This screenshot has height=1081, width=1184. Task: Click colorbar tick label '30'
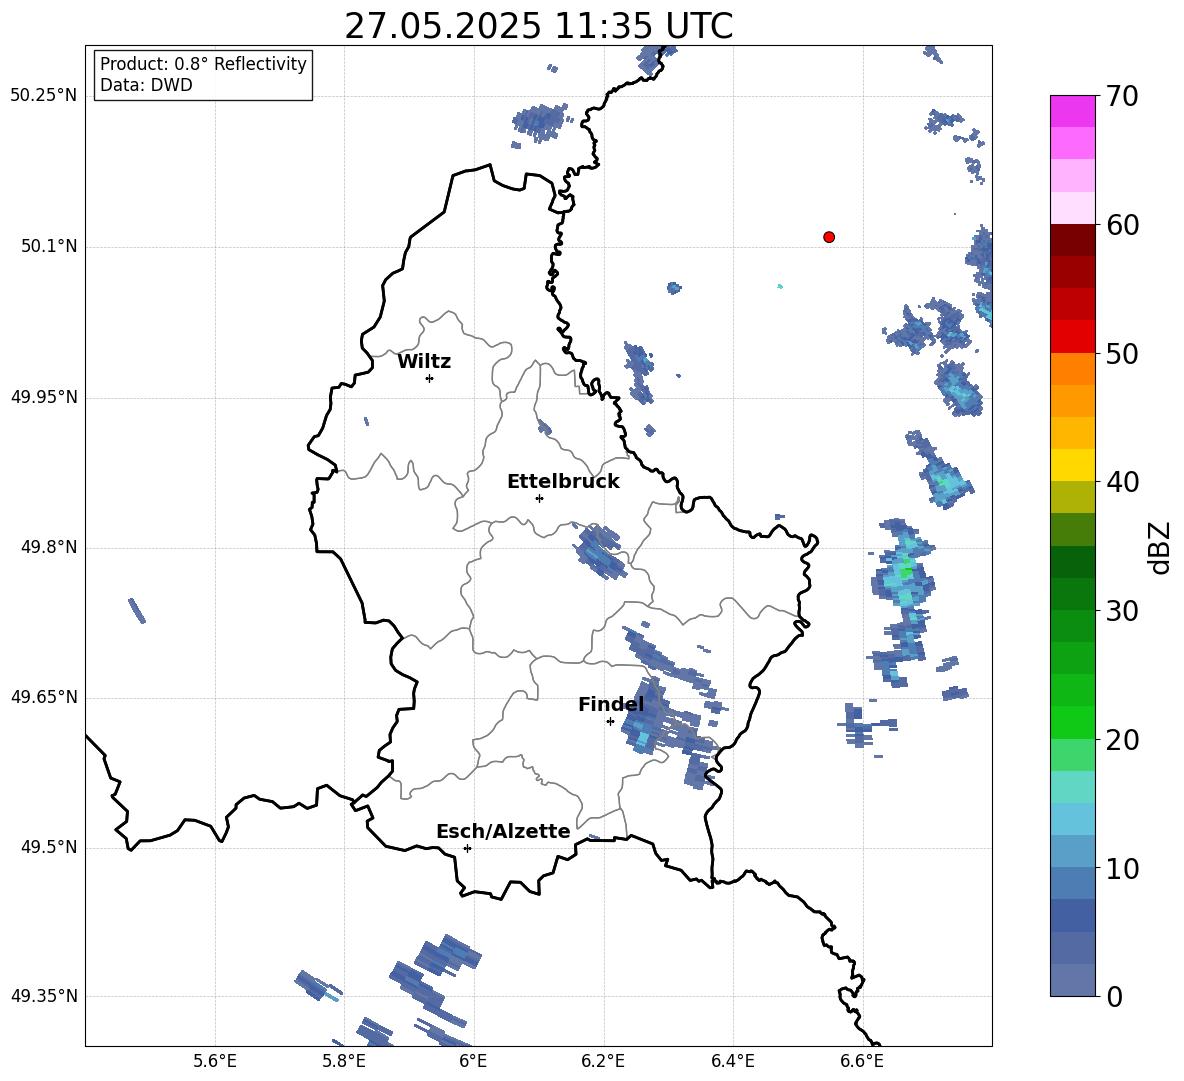pyautogui.click(x=1122, y=611)
